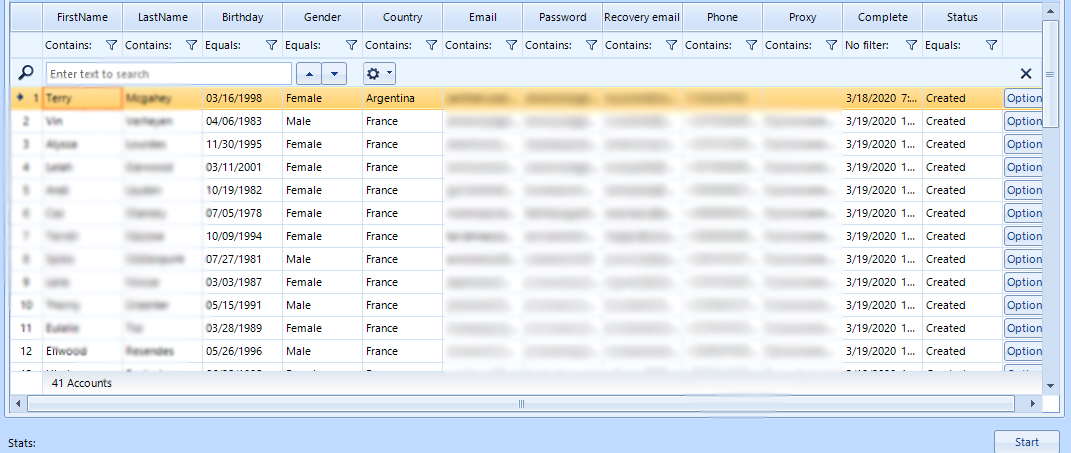This screenshot has width=1071, height=453.
Task: Click the '41 Accounts' summary footer
Action: pyautogui.click(x=81, y=383)
